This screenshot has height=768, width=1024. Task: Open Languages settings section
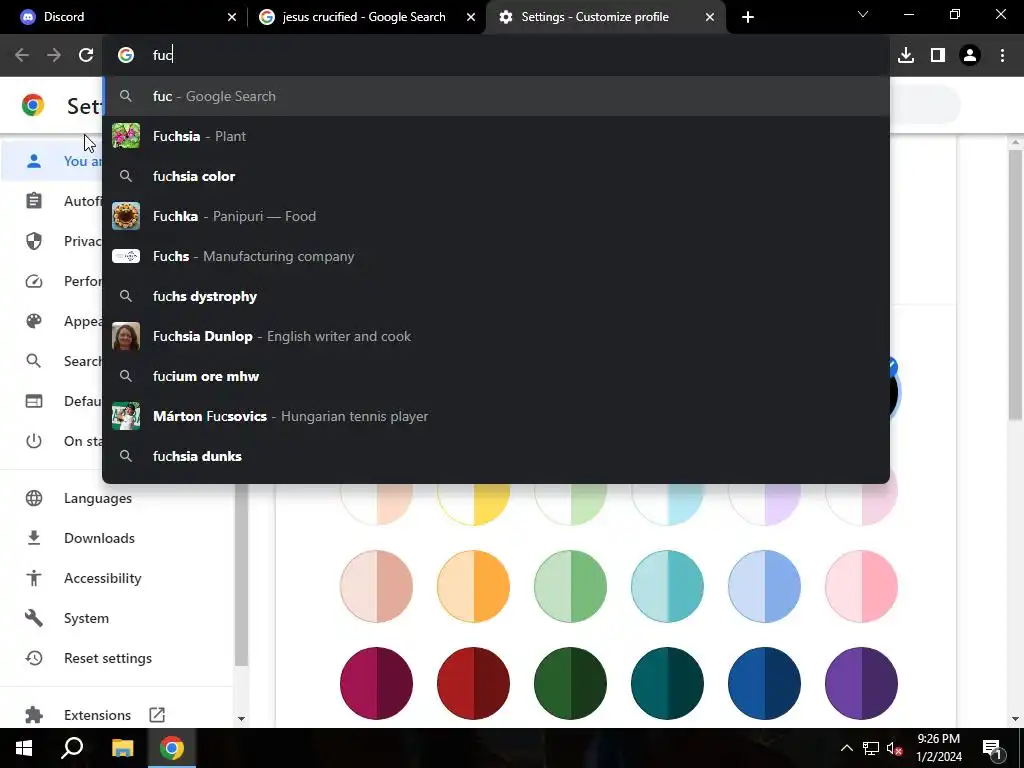98,498
